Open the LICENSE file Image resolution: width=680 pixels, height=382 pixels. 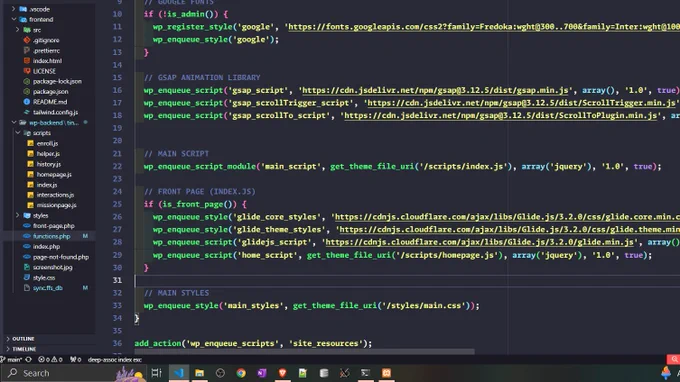click(x=44, y=71)
